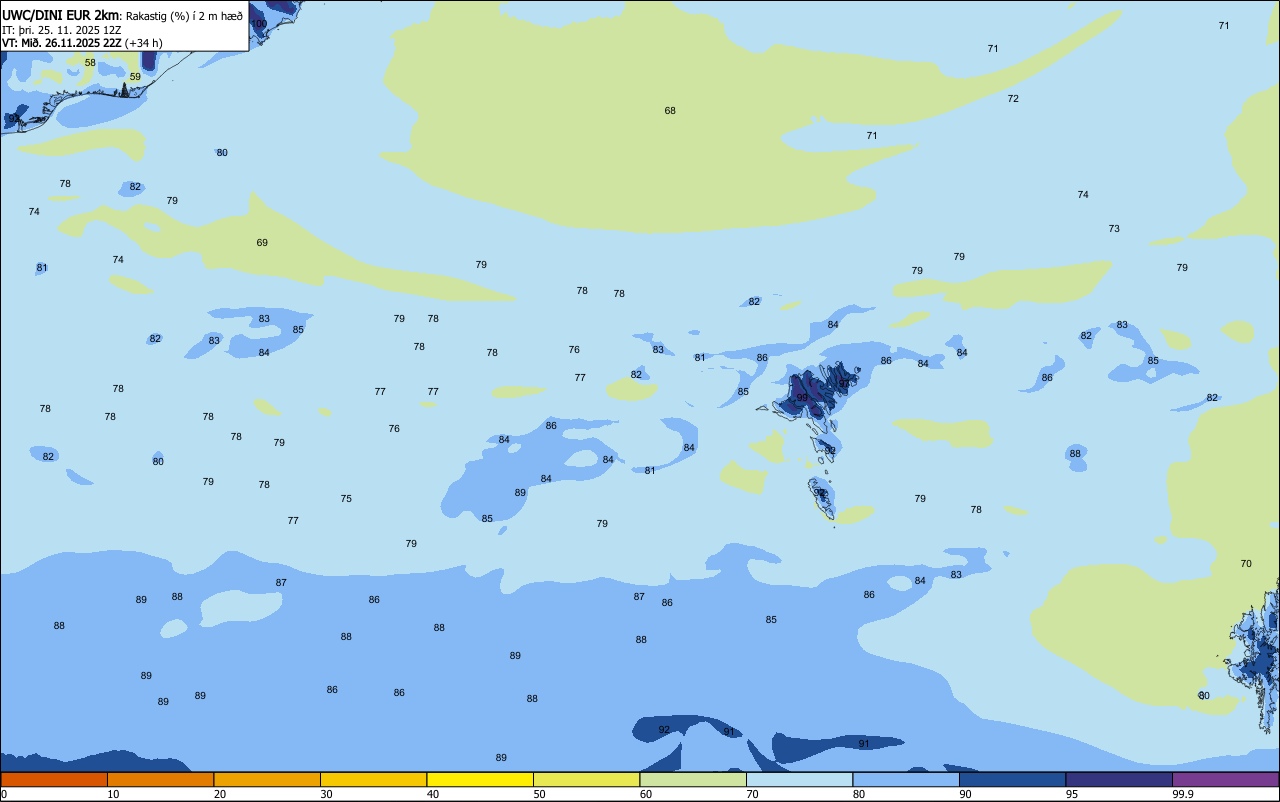Screen dimensions: 1280x802
Task: Select the map value 58
Action: (90, 63)
